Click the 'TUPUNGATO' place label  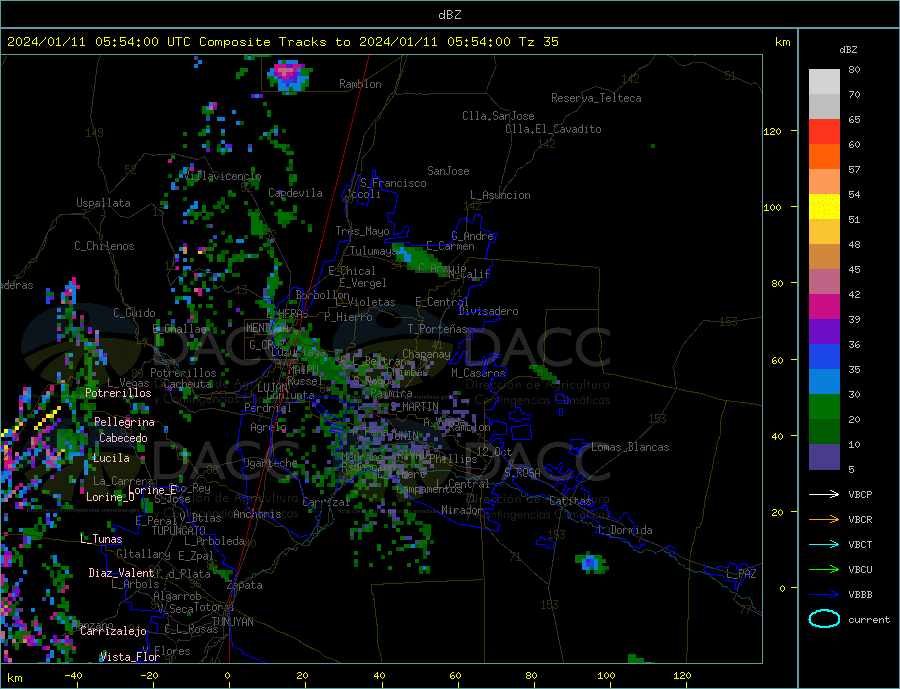(179, 531)
